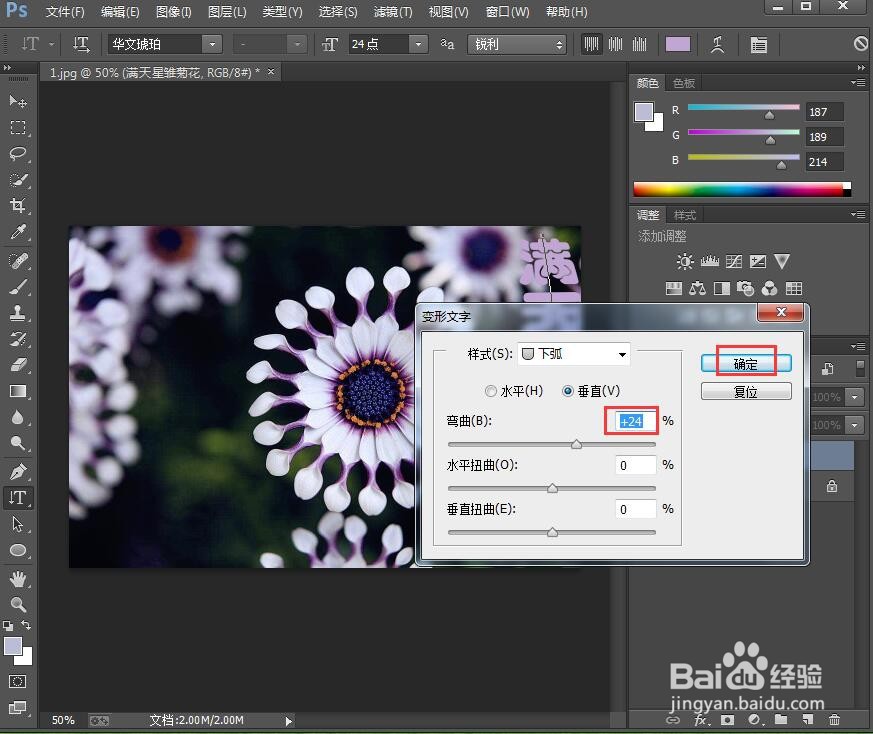This screenshot has height=734, width=873.
Task: Select the Zoom tool in toolbox
Action: point(18,604)
